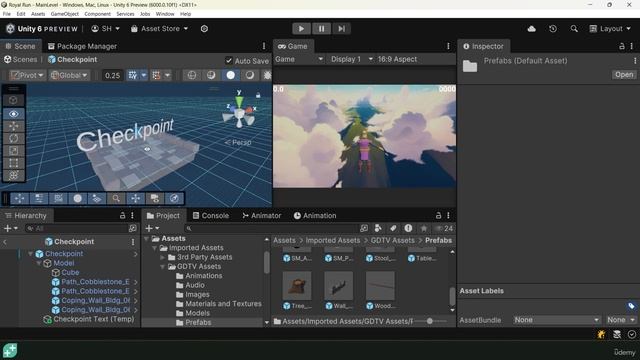Click Search by Type icon in Project

(378, 228)
